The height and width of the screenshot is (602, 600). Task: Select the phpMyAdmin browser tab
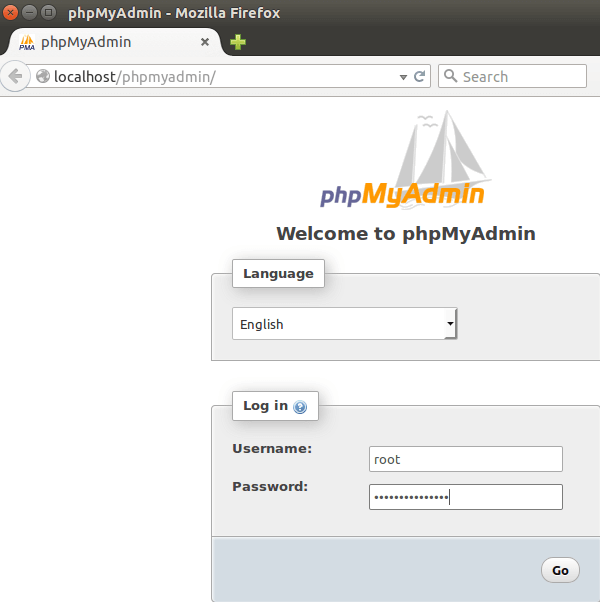[114, 42]
